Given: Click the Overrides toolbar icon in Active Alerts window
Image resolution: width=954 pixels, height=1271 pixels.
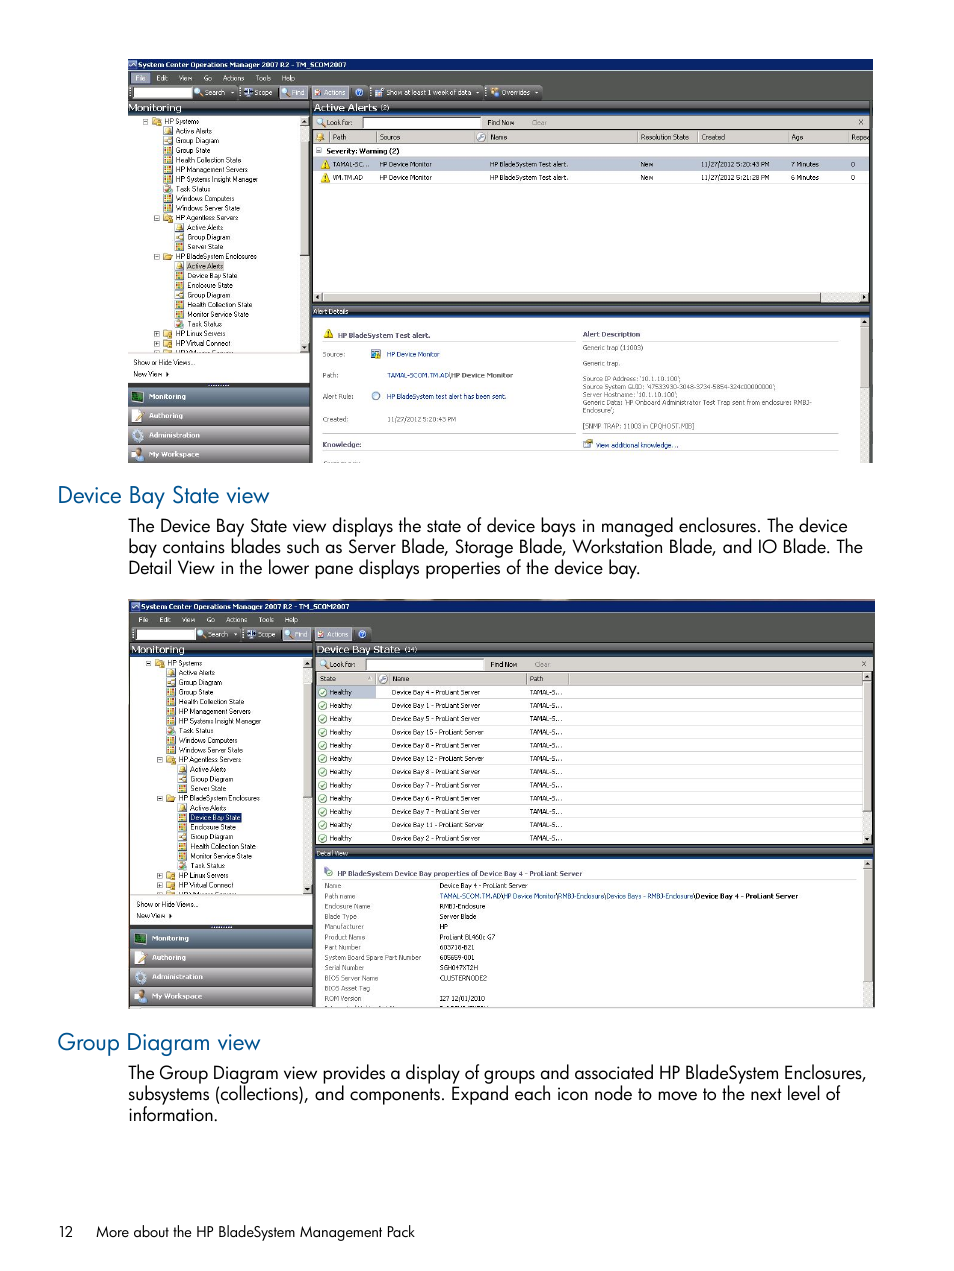Looking at the screenshot, I should tap(495, 92).
